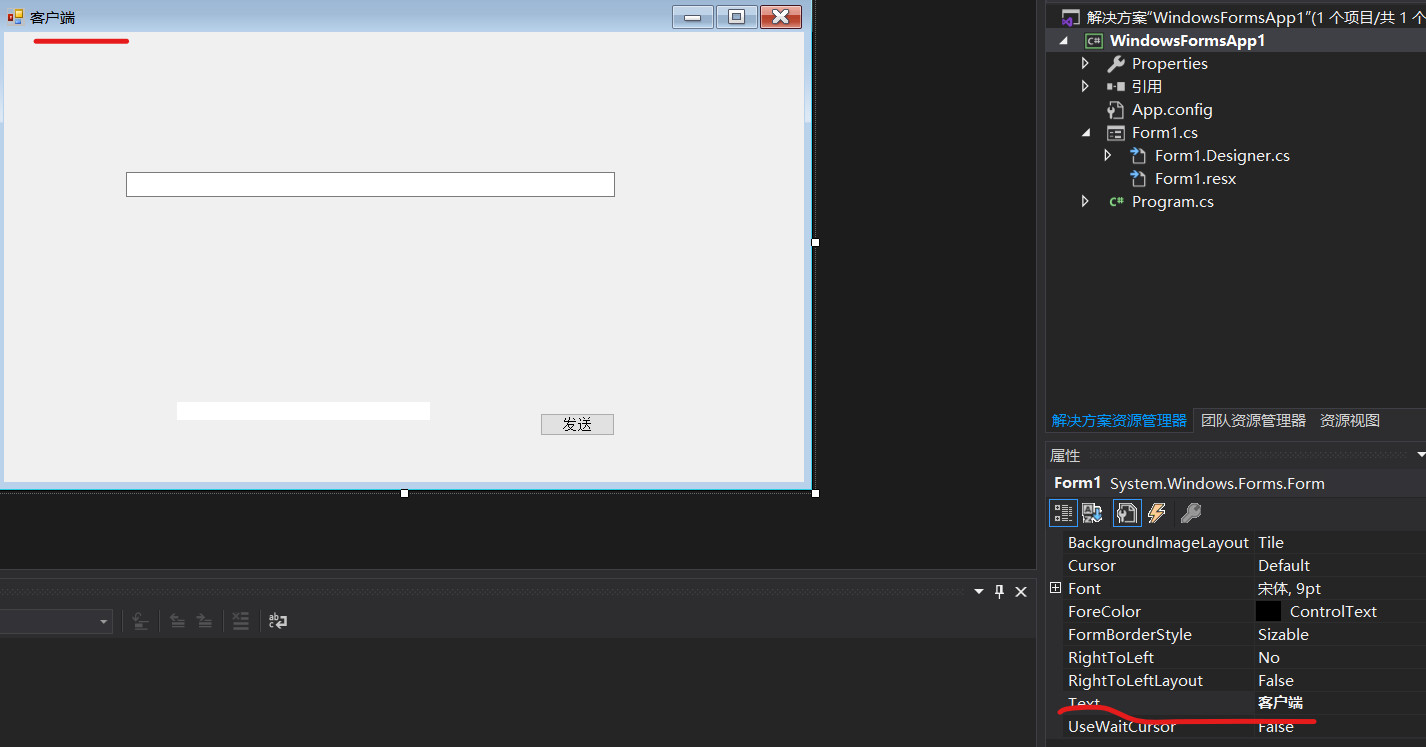Switch to 资源视图 tab
Screen dimensions: 1426x747
pos(1349,421)
